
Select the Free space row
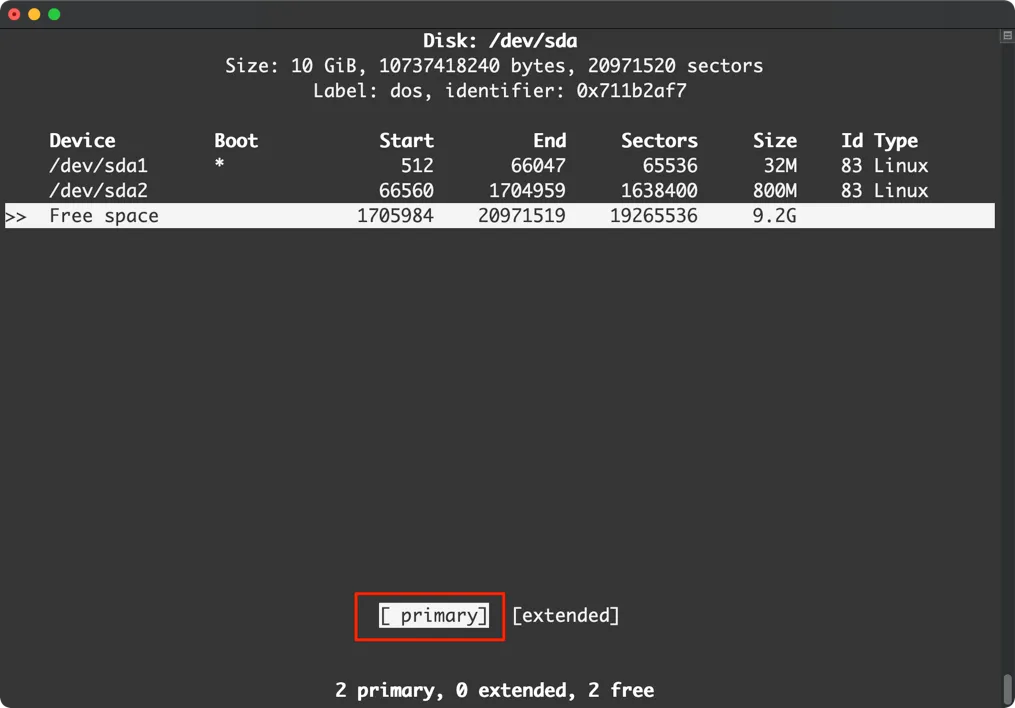coord(500,216)
